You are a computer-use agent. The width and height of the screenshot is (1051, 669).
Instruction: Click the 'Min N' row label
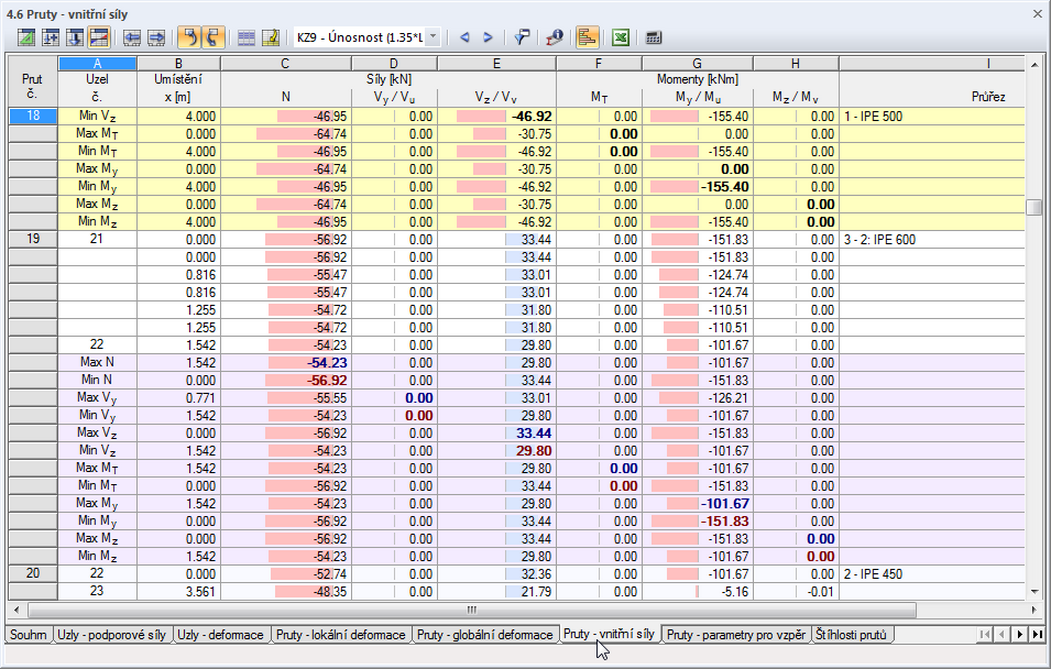(97, 379)
